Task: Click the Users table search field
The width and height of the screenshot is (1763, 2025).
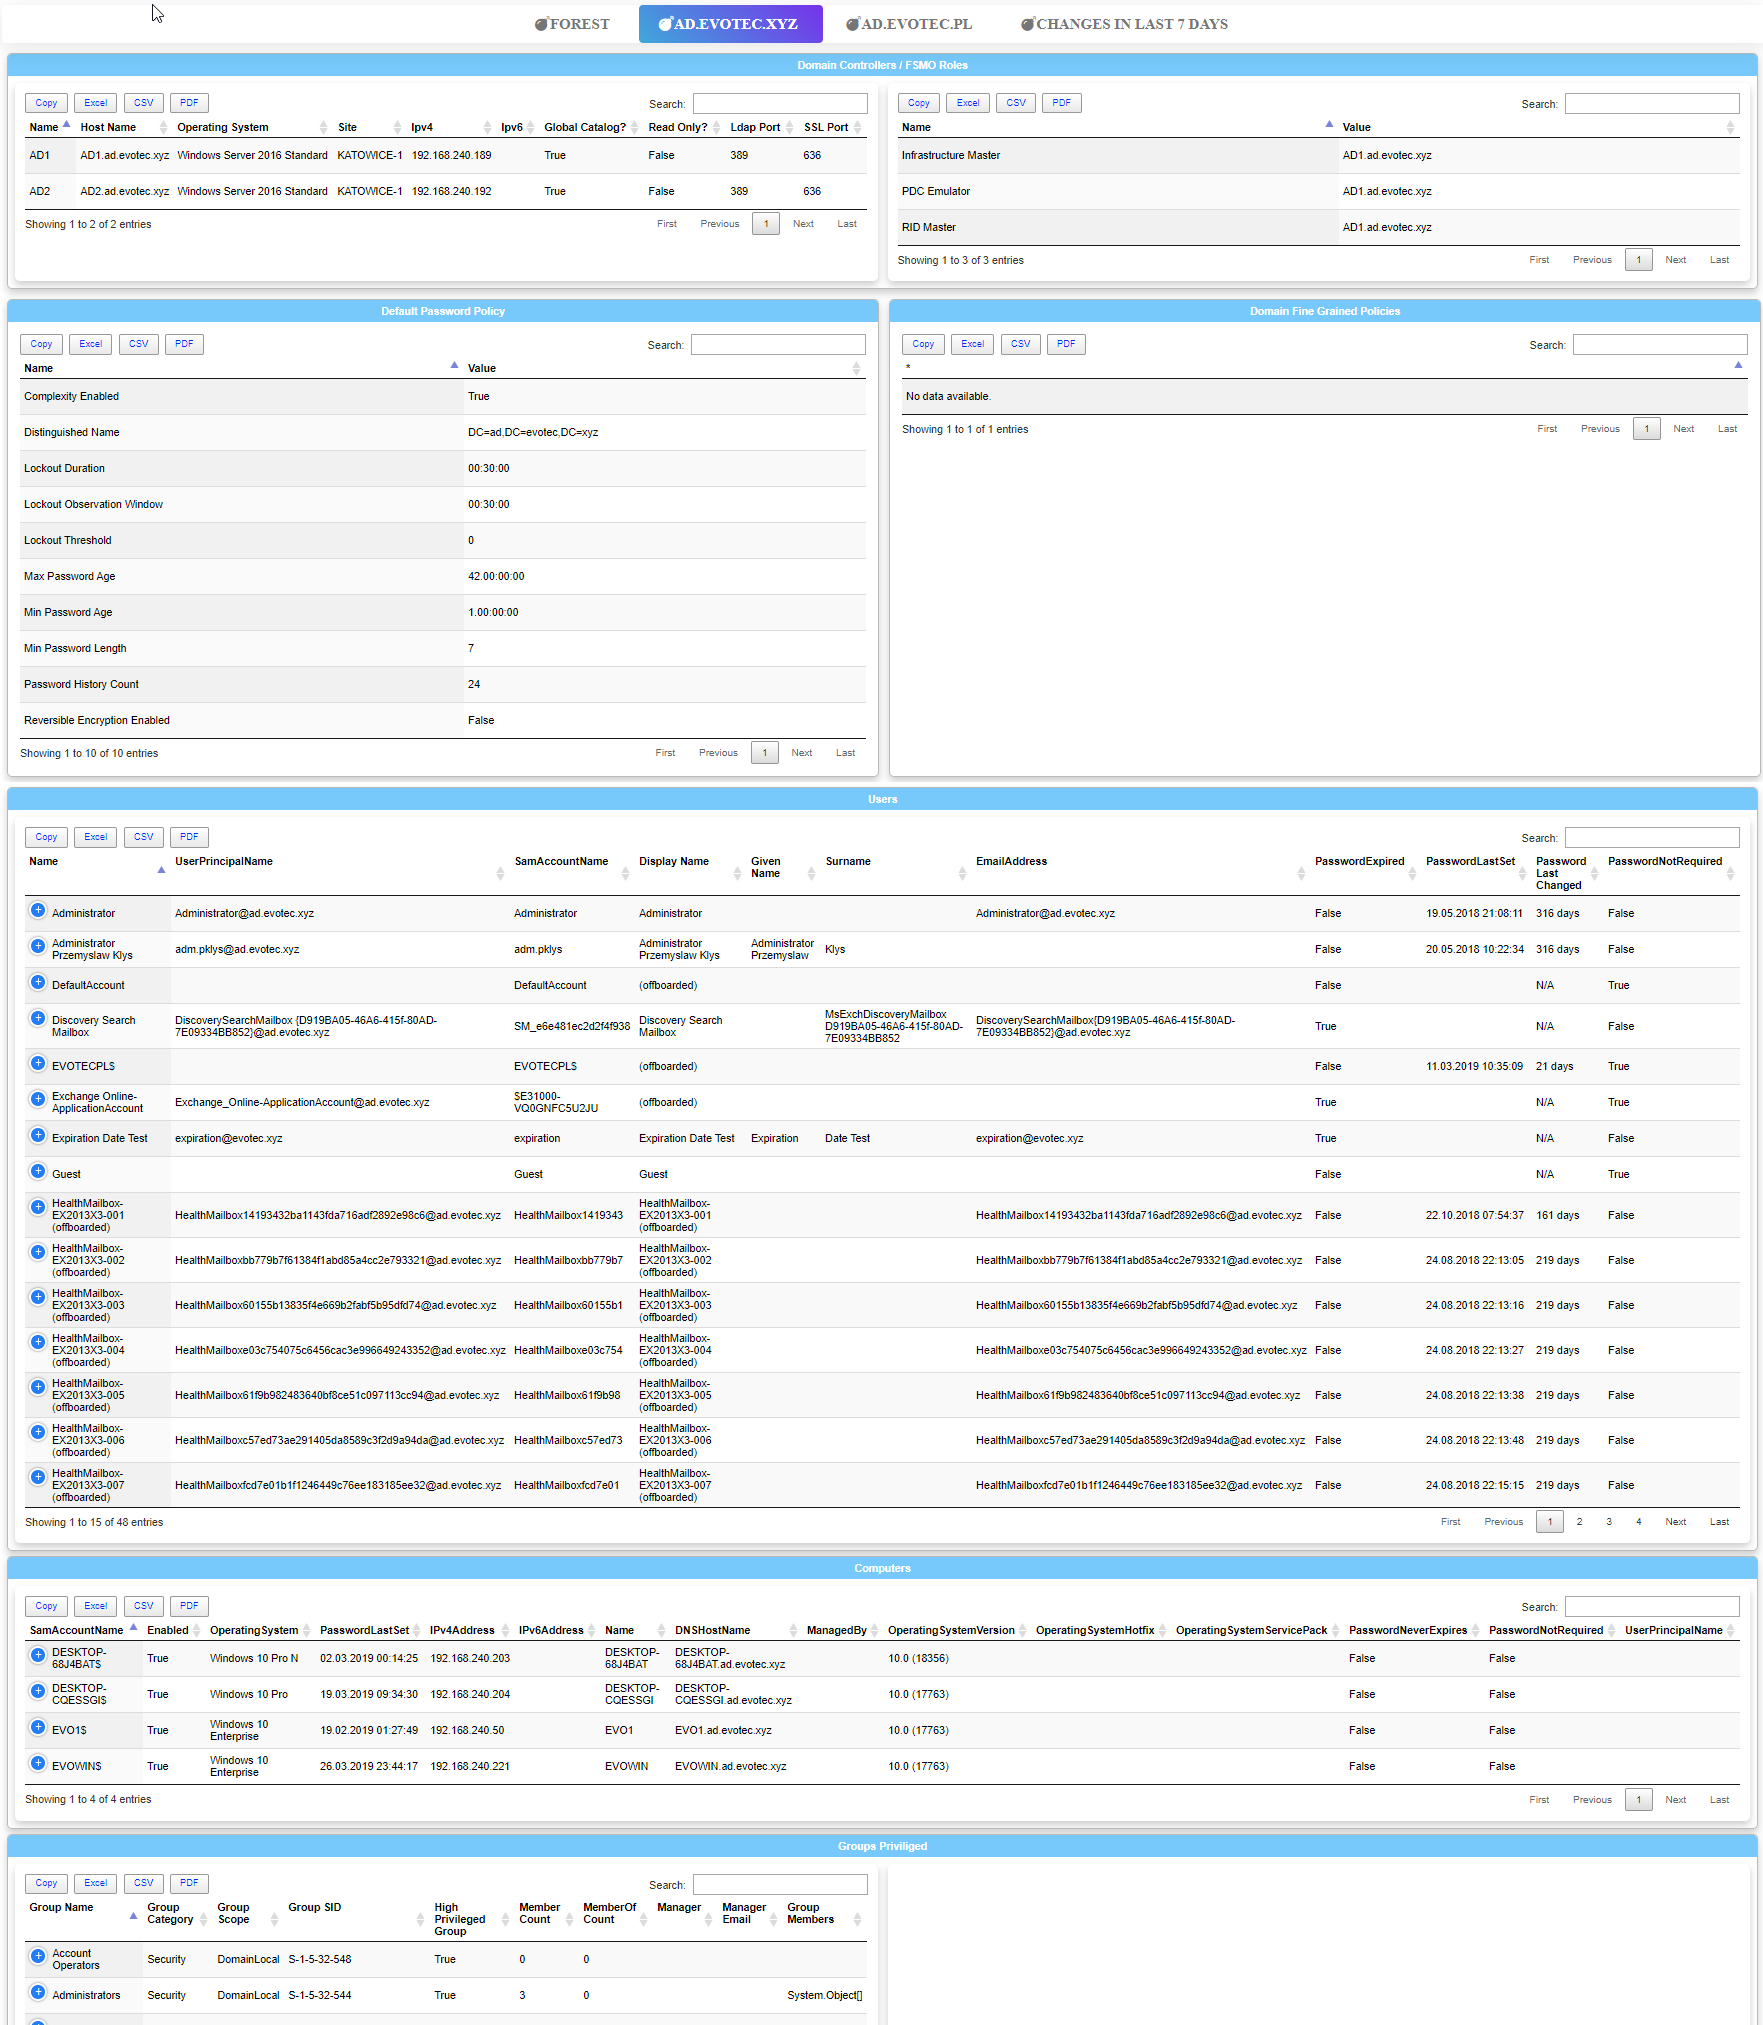Action: (x=1651, y=838)
